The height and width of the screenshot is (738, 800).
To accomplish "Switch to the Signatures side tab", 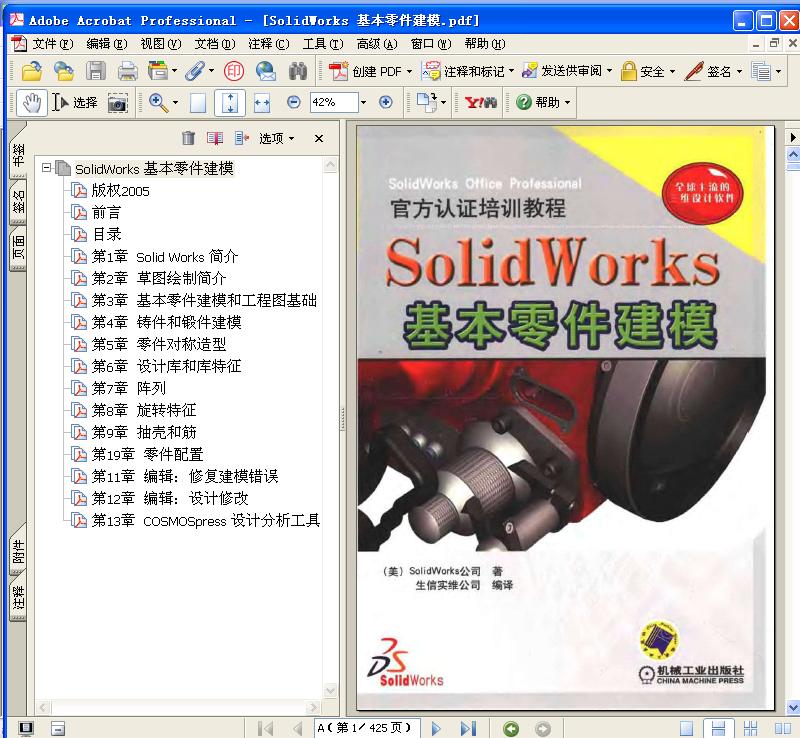I will tap(18, 202).
